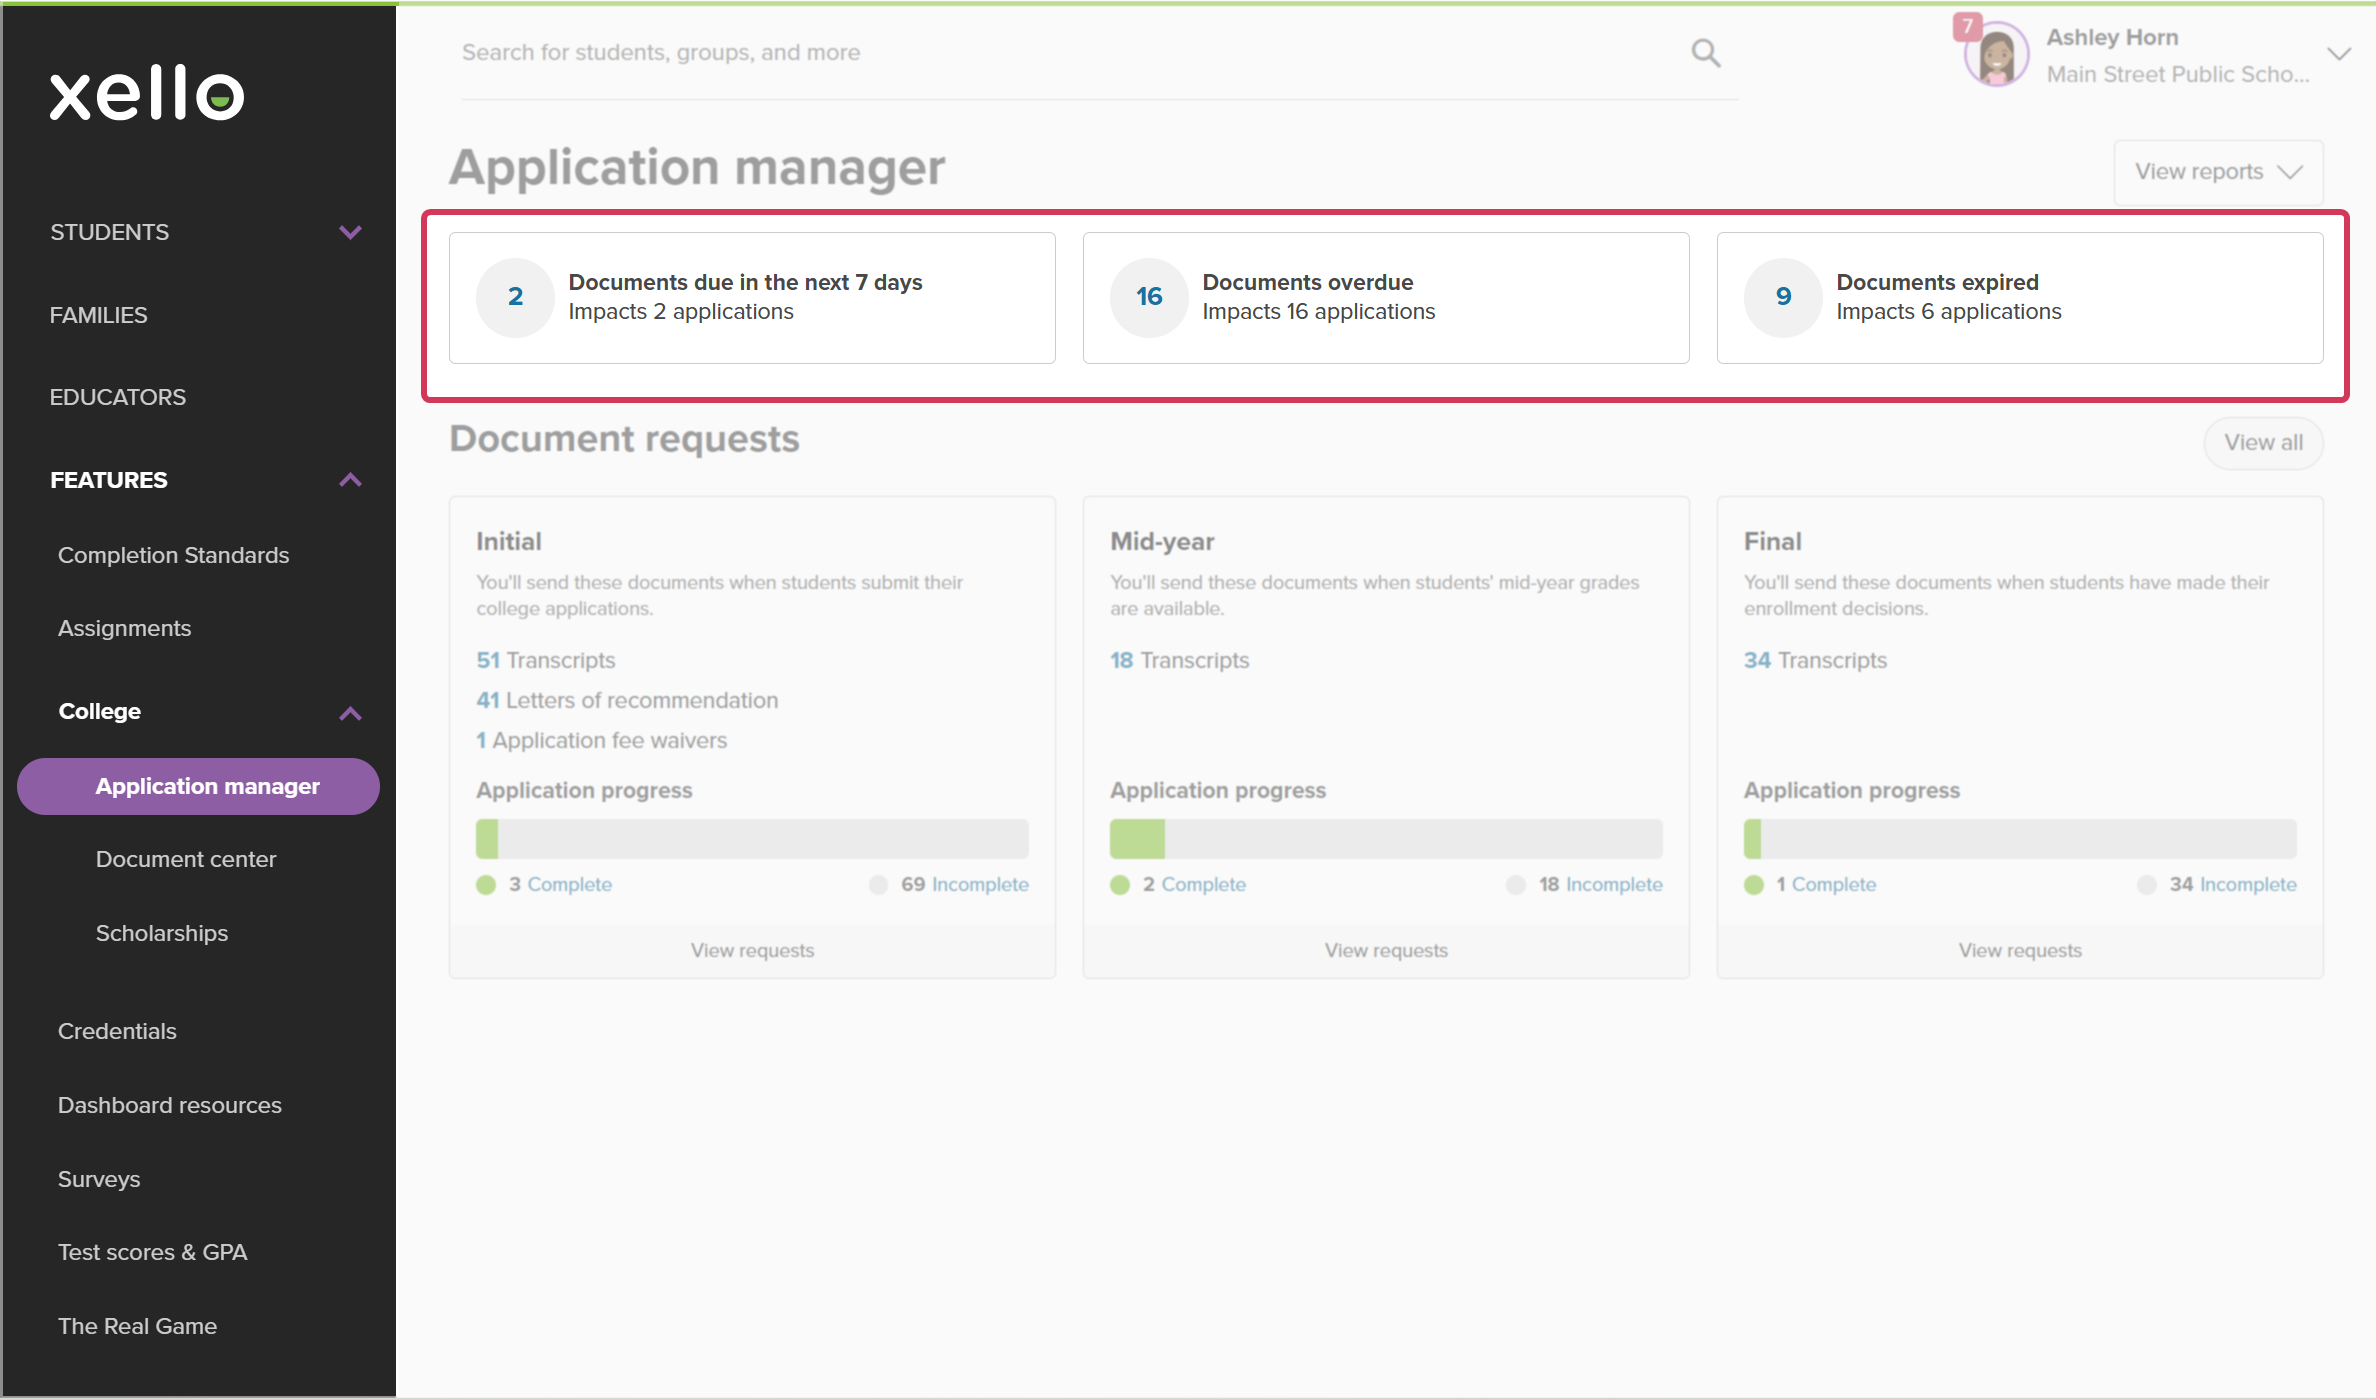
Task: Go to FAMILIES in the sidebar
Action: pyautogui.click(x=98, y=315)
